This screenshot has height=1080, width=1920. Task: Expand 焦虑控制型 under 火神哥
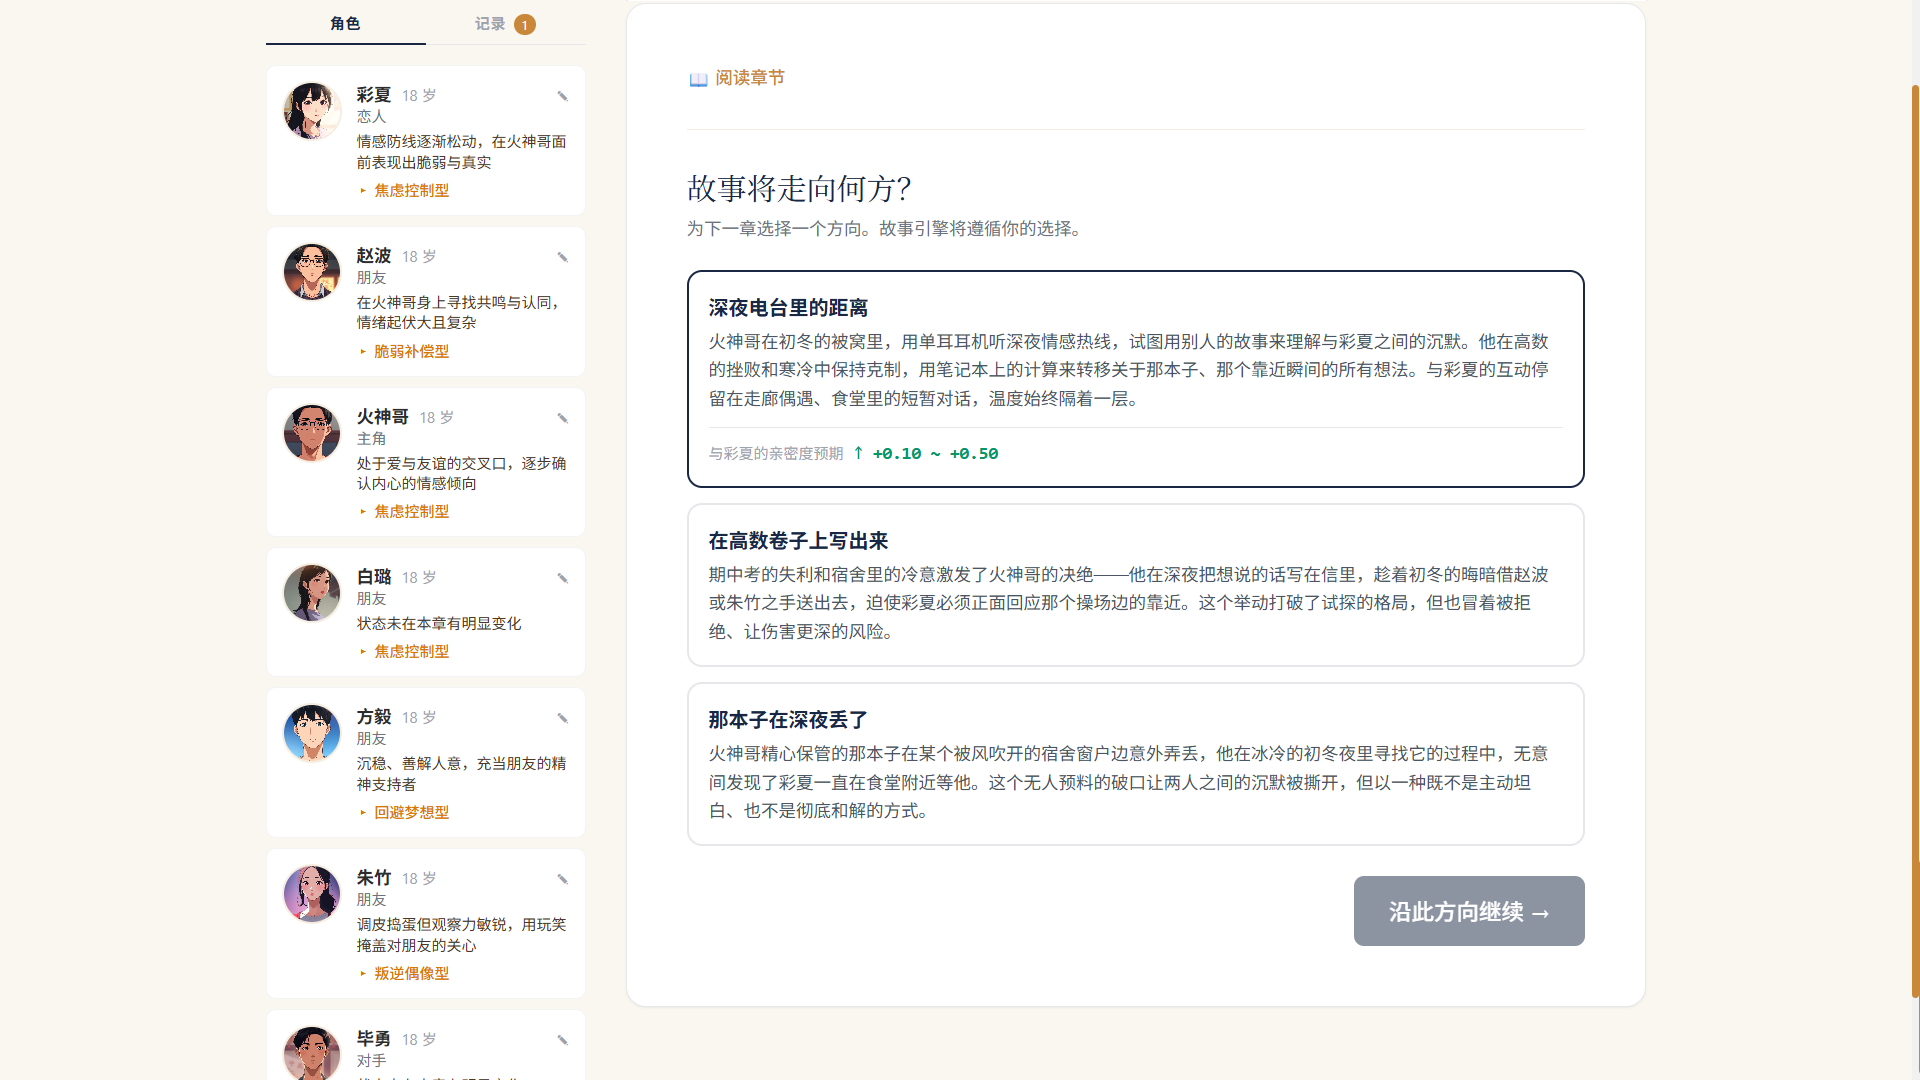[404, 511]
